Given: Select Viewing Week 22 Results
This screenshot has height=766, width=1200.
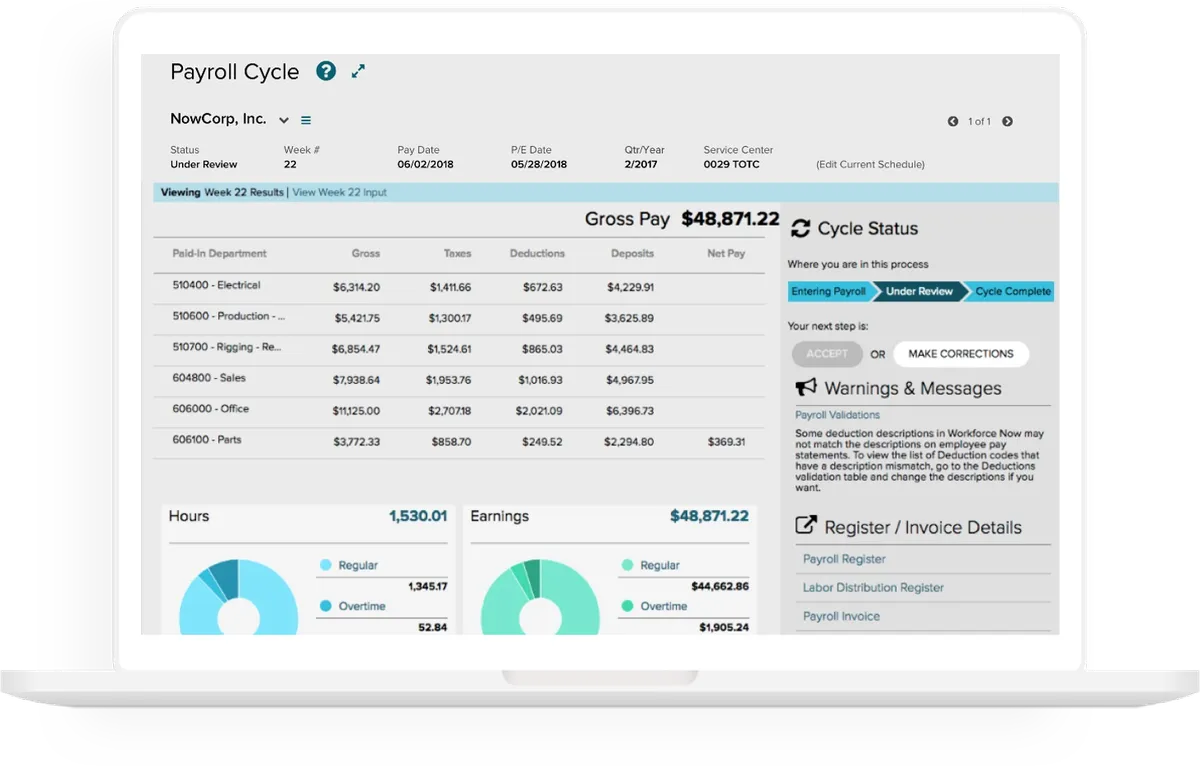Looking at the screenshot, I should pos(222,192).
